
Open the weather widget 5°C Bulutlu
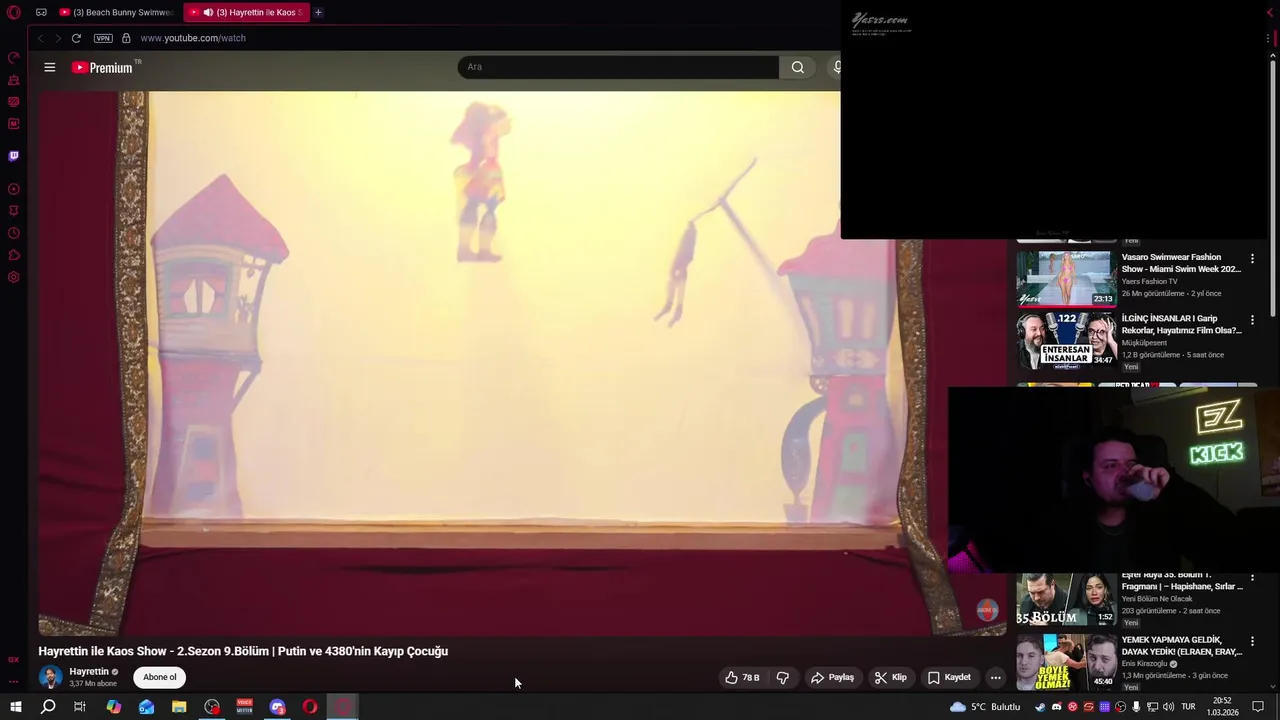click(x=985, y=707)
